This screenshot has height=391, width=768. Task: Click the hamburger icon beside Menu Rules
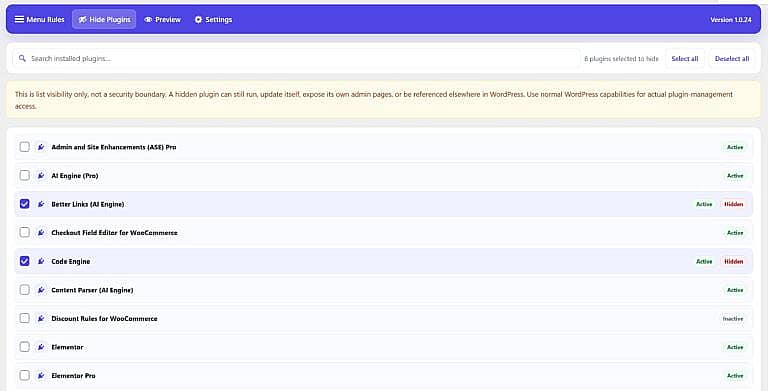[x=19, y=20]
